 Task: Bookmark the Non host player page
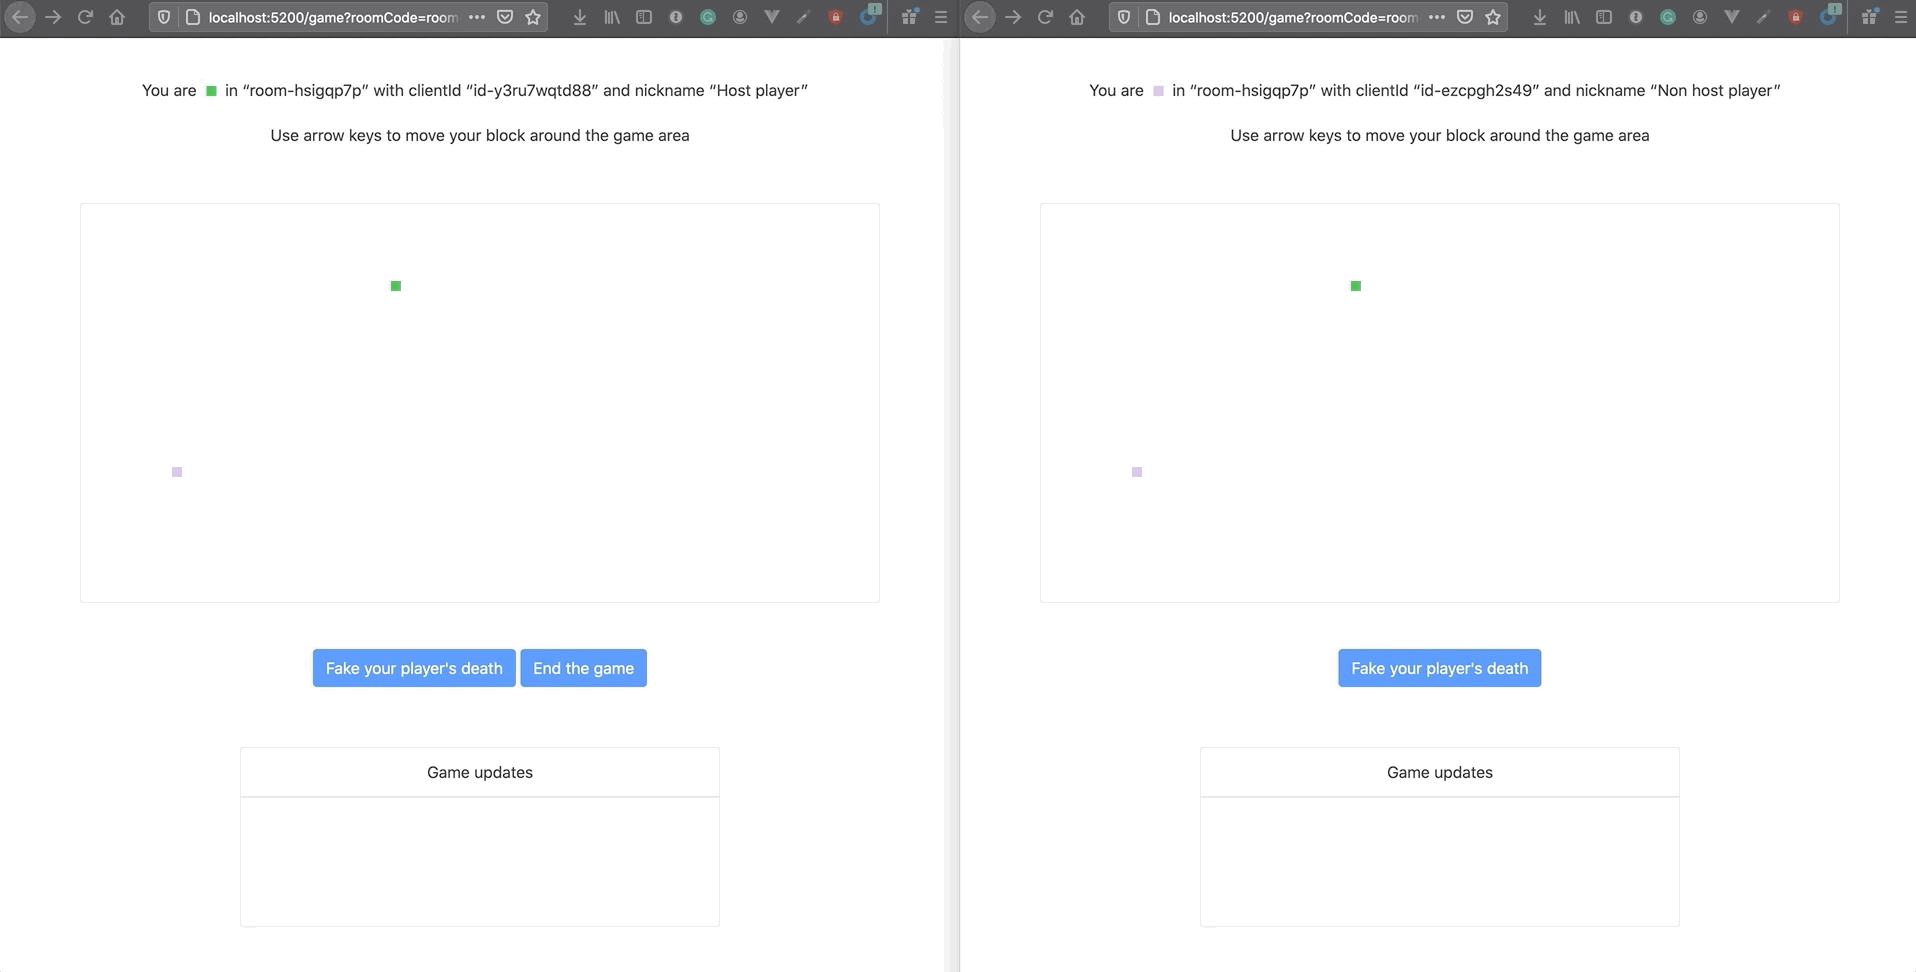[x=1493, y=17]
